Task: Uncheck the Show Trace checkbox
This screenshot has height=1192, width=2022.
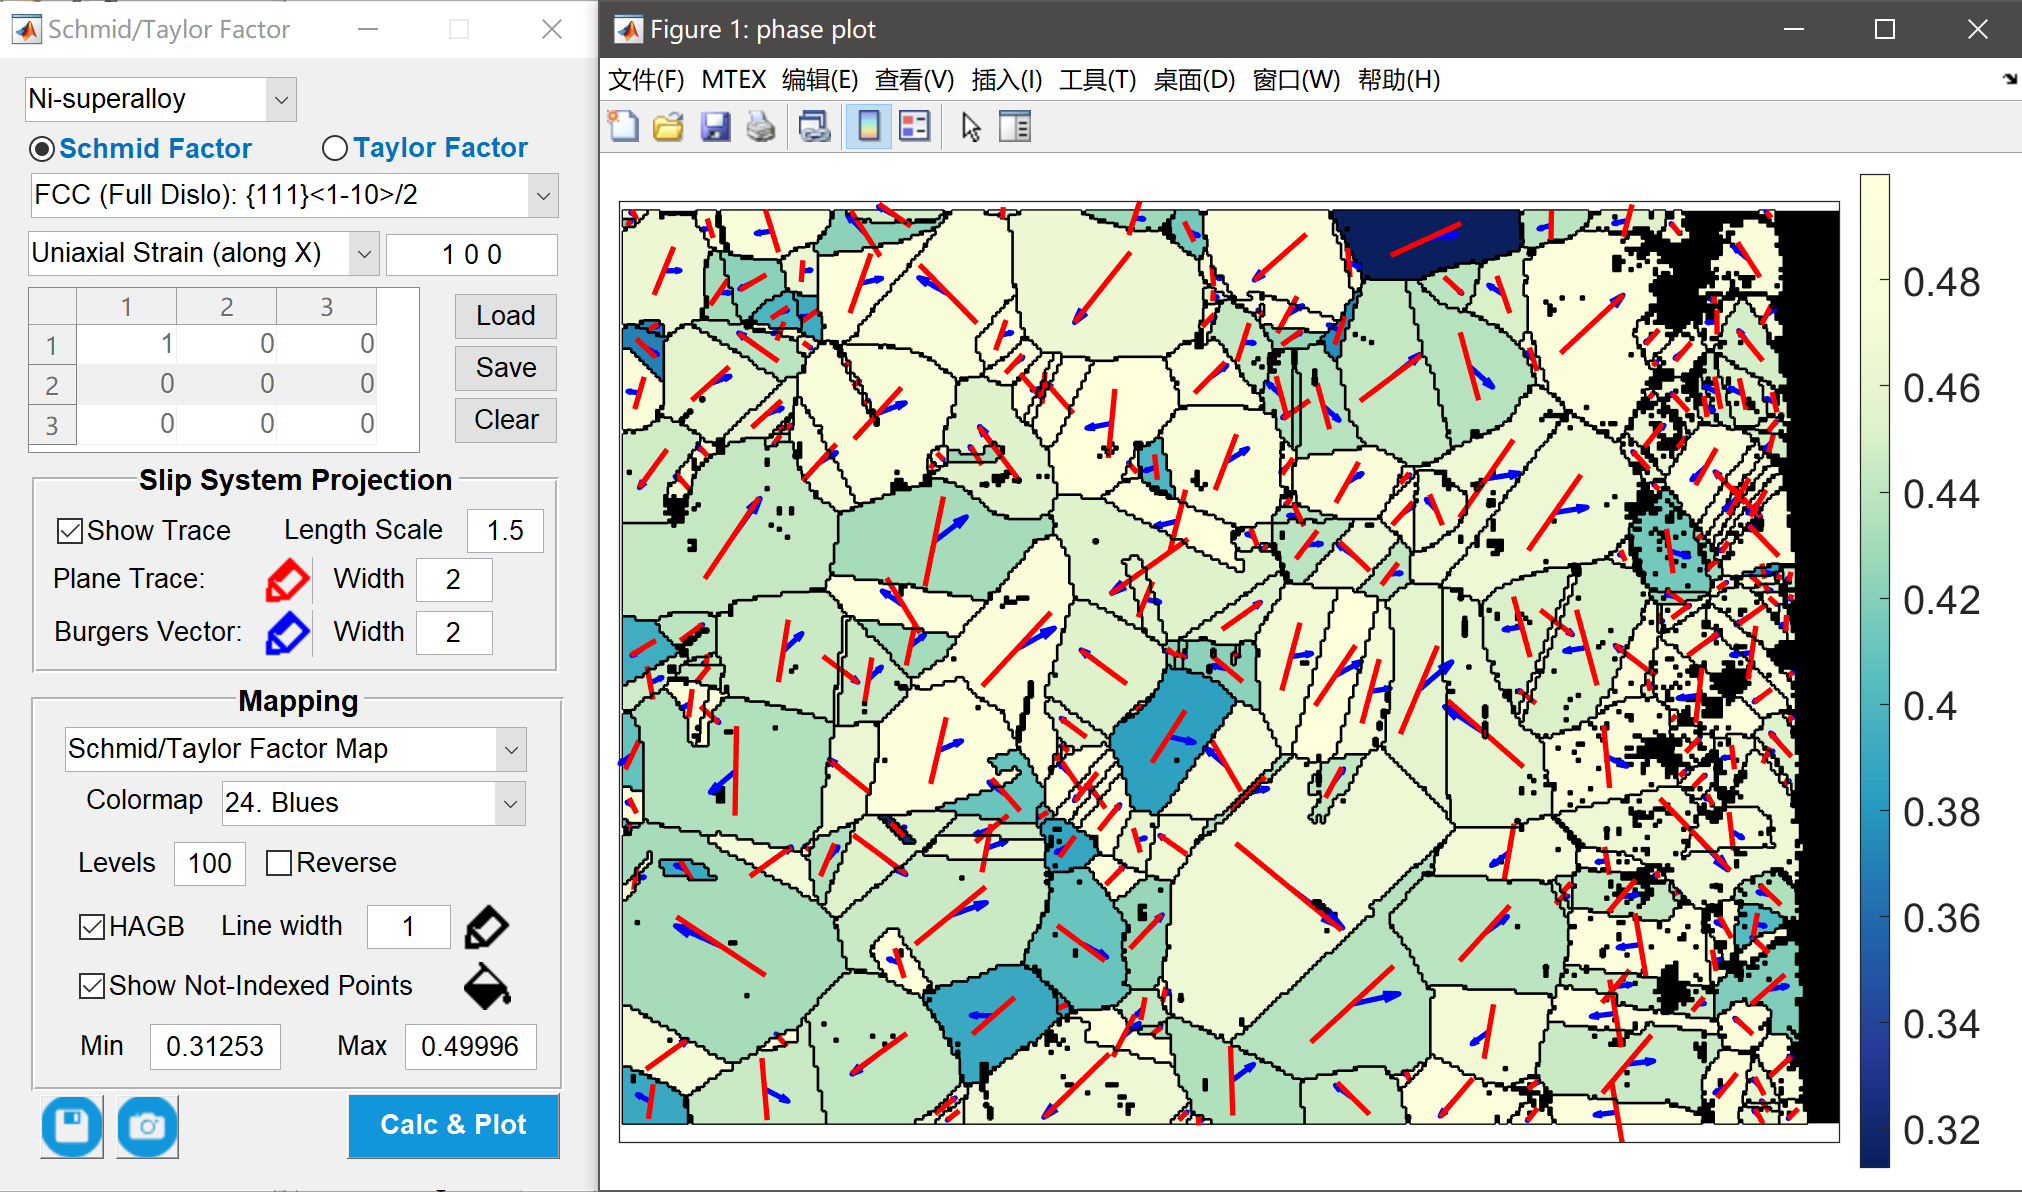Action: click(x=70, y=531)
